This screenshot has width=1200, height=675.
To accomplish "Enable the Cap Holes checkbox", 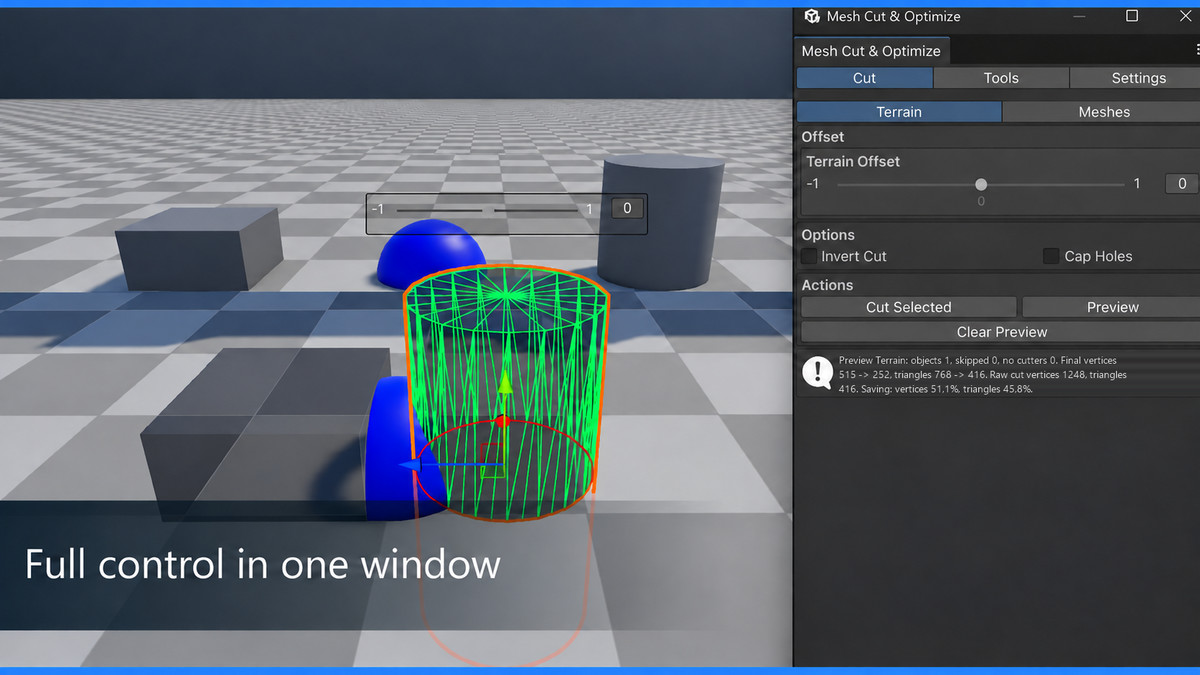I will click(x=1051, y=256).
